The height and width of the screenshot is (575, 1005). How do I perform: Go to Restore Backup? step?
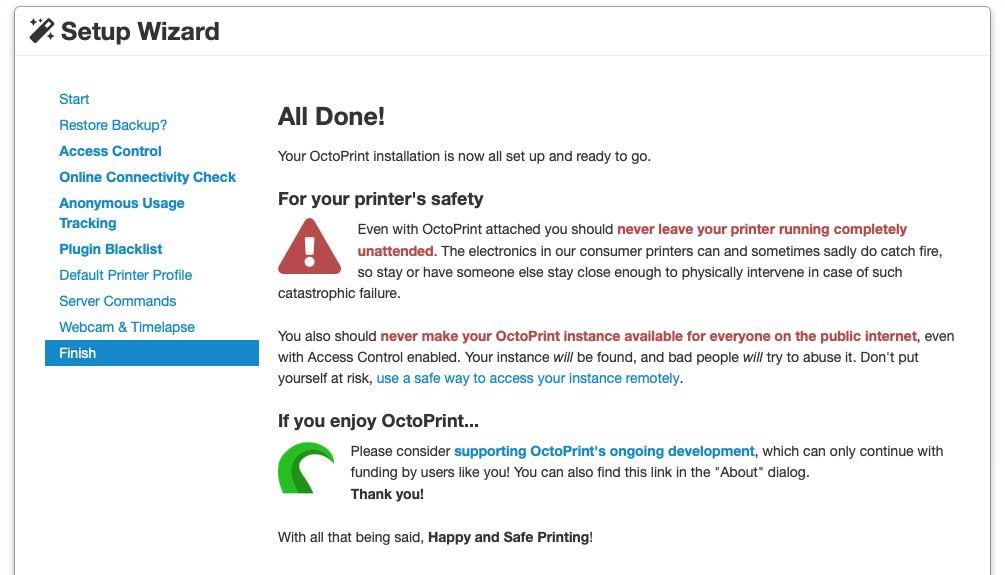[x=113, y=125]
